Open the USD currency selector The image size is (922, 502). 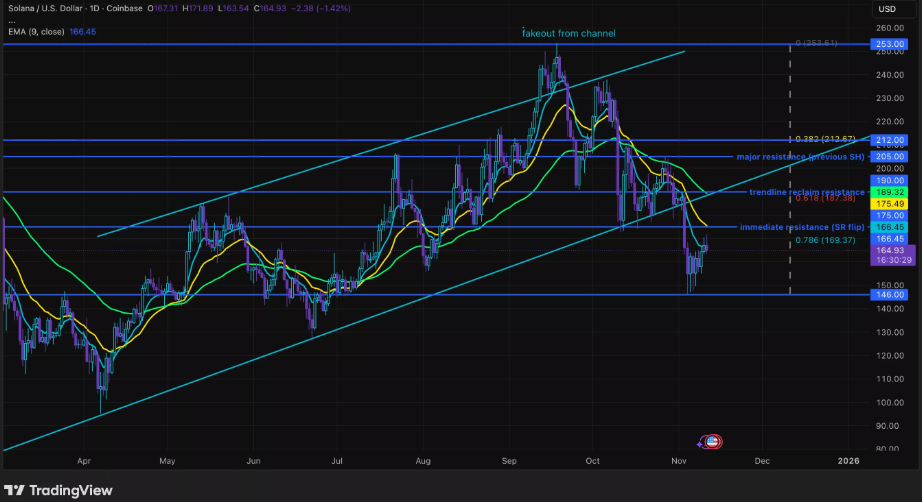[887, 9]
